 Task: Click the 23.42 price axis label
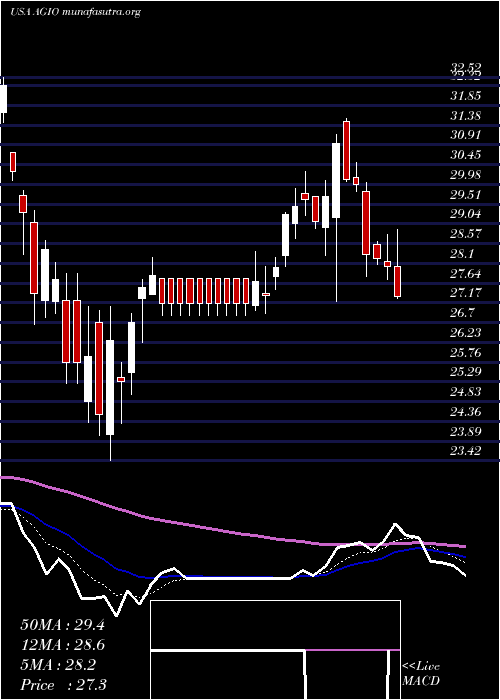pyautogui.click(x=467, y=451)
